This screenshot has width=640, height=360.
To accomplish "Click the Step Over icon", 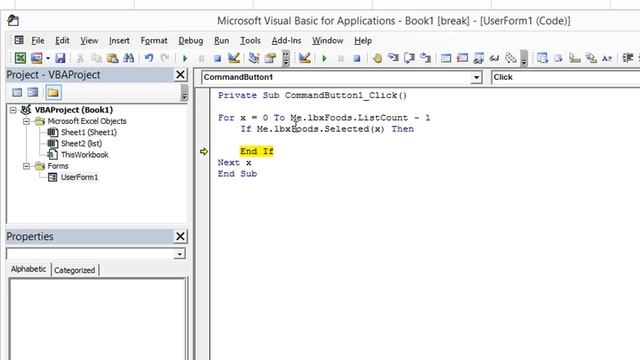I will click(x=409, y=58).
